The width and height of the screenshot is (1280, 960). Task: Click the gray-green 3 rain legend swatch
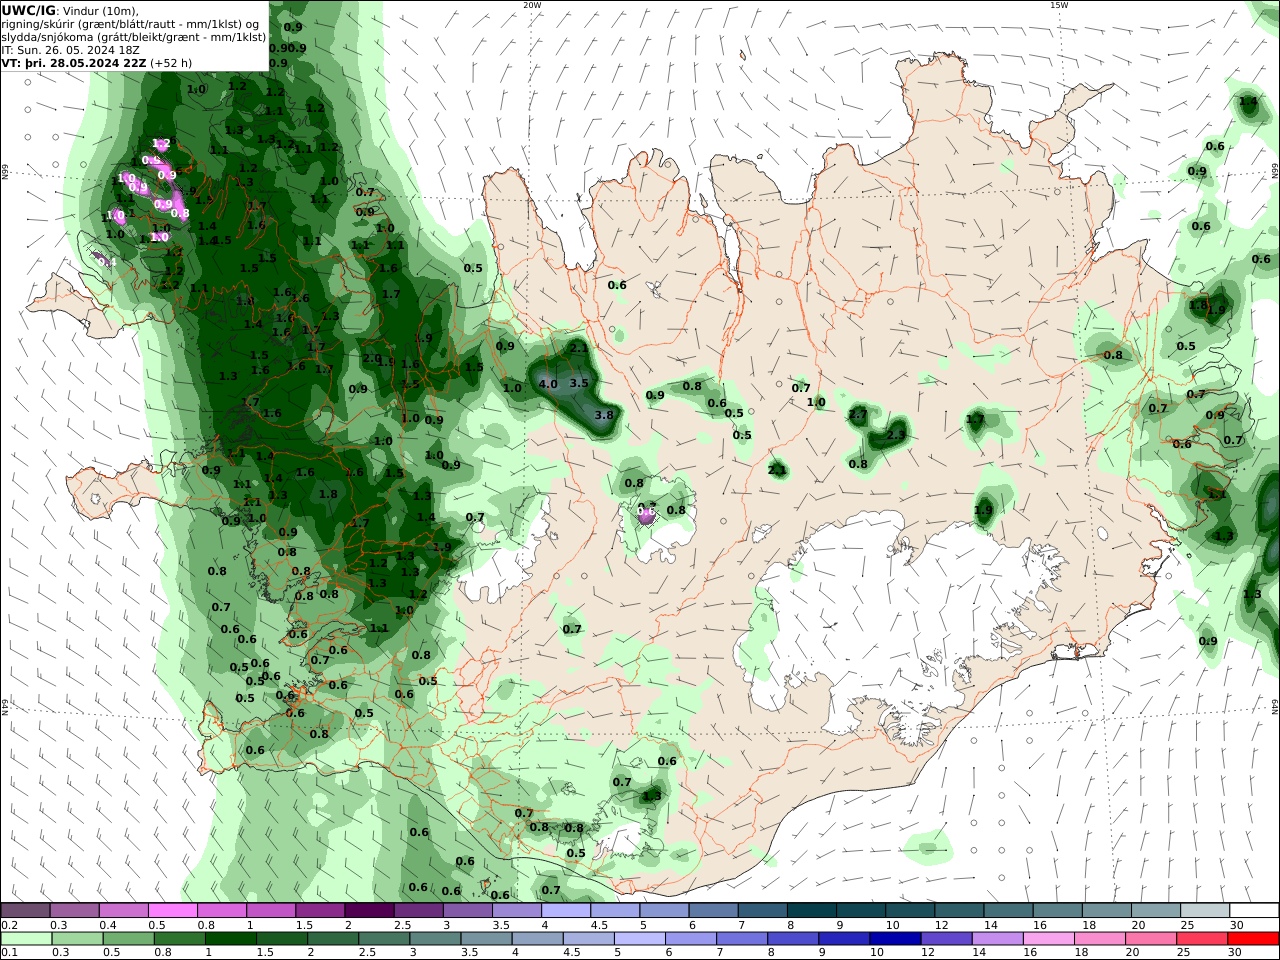[x=435, y=939]
